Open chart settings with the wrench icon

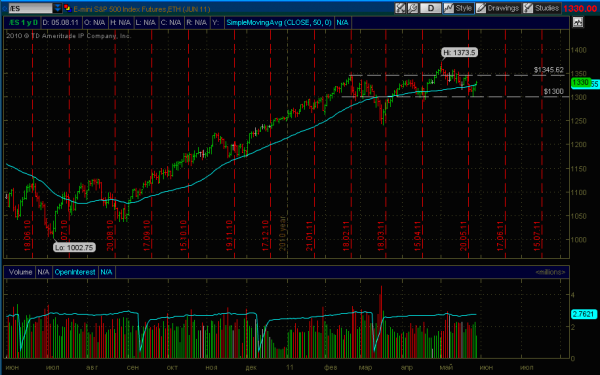tap(412, 8)
